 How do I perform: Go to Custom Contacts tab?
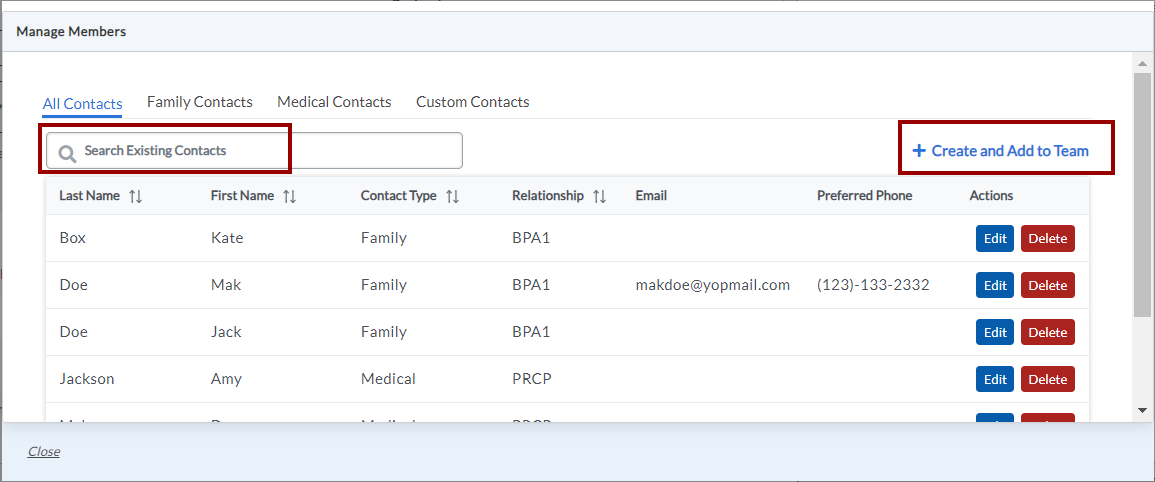pos(473,102)
